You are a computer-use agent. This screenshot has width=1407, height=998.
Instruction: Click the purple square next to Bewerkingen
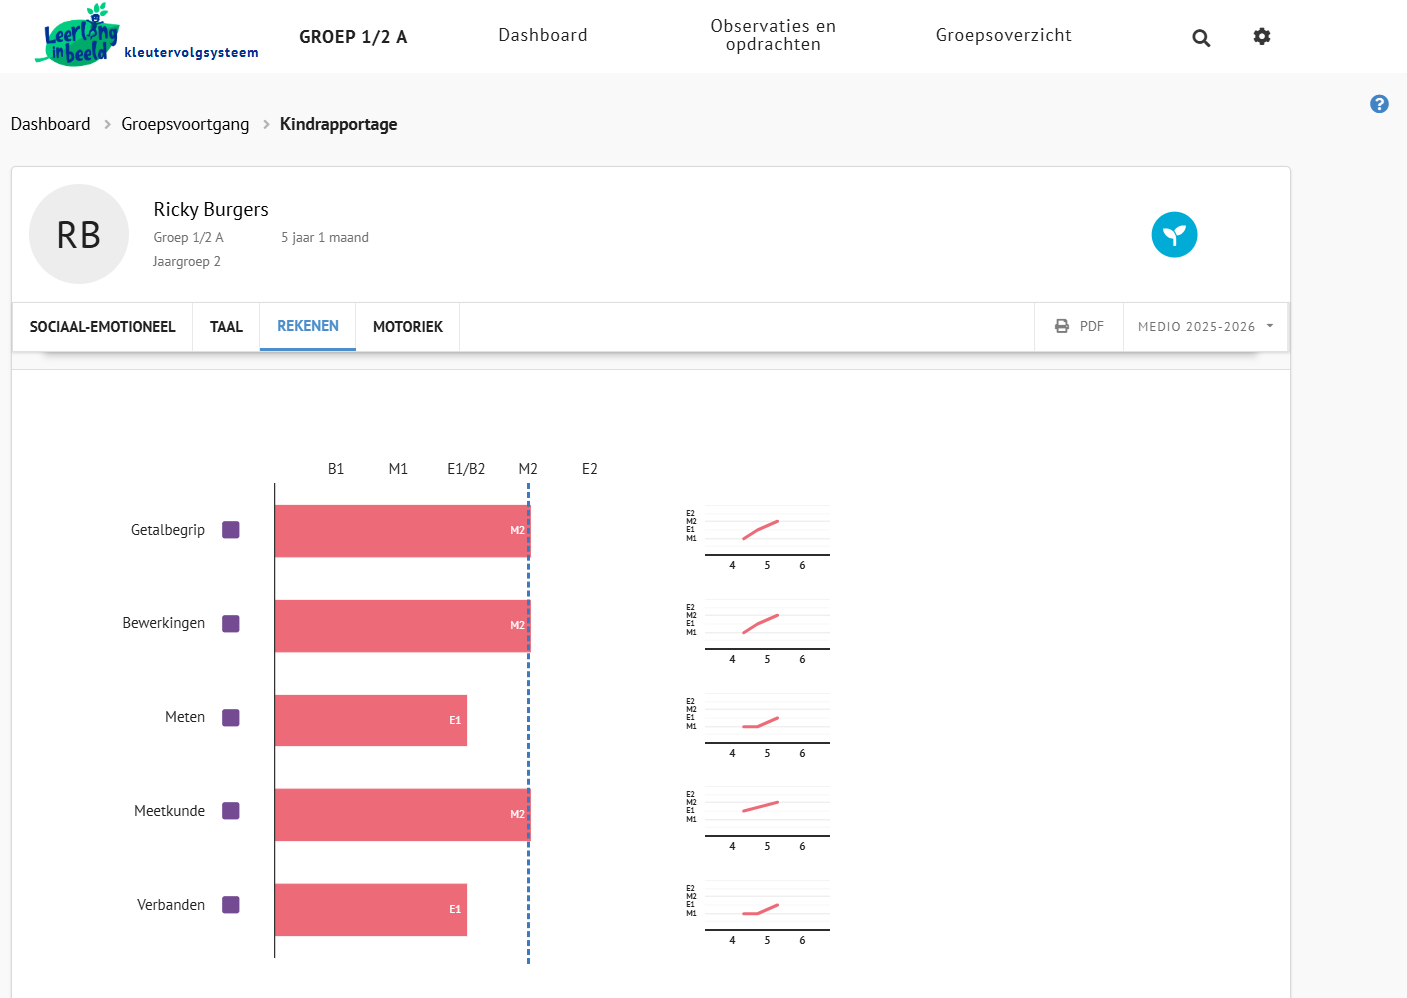click(x=231, y=624)
